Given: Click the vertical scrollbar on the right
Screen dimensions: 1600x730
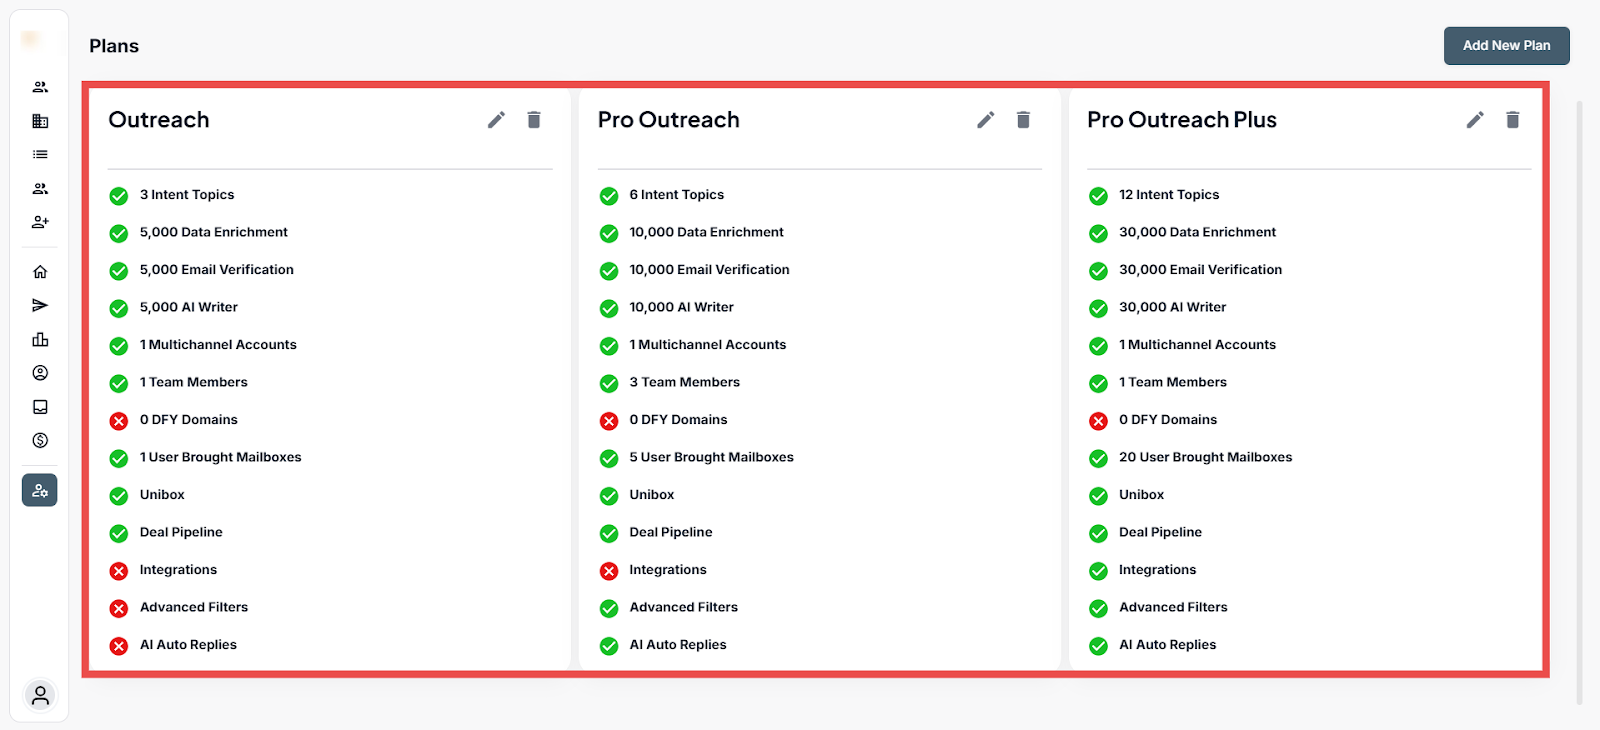Looking at the screenshot, I should [1579, 400].
